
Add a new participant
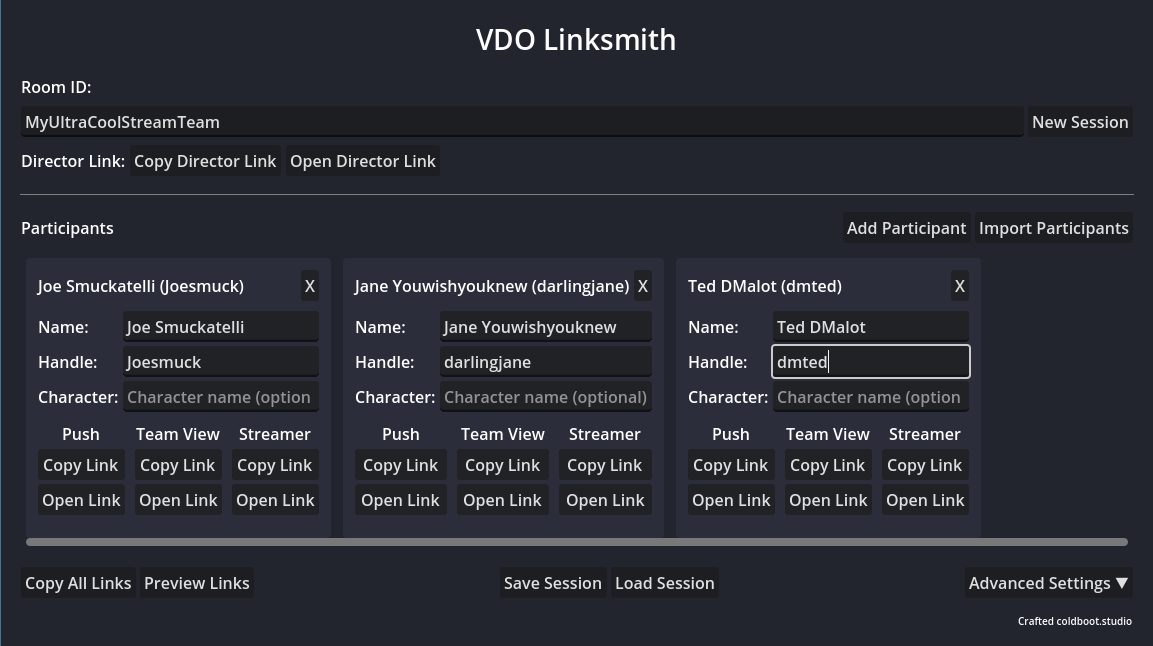point(907,228)
